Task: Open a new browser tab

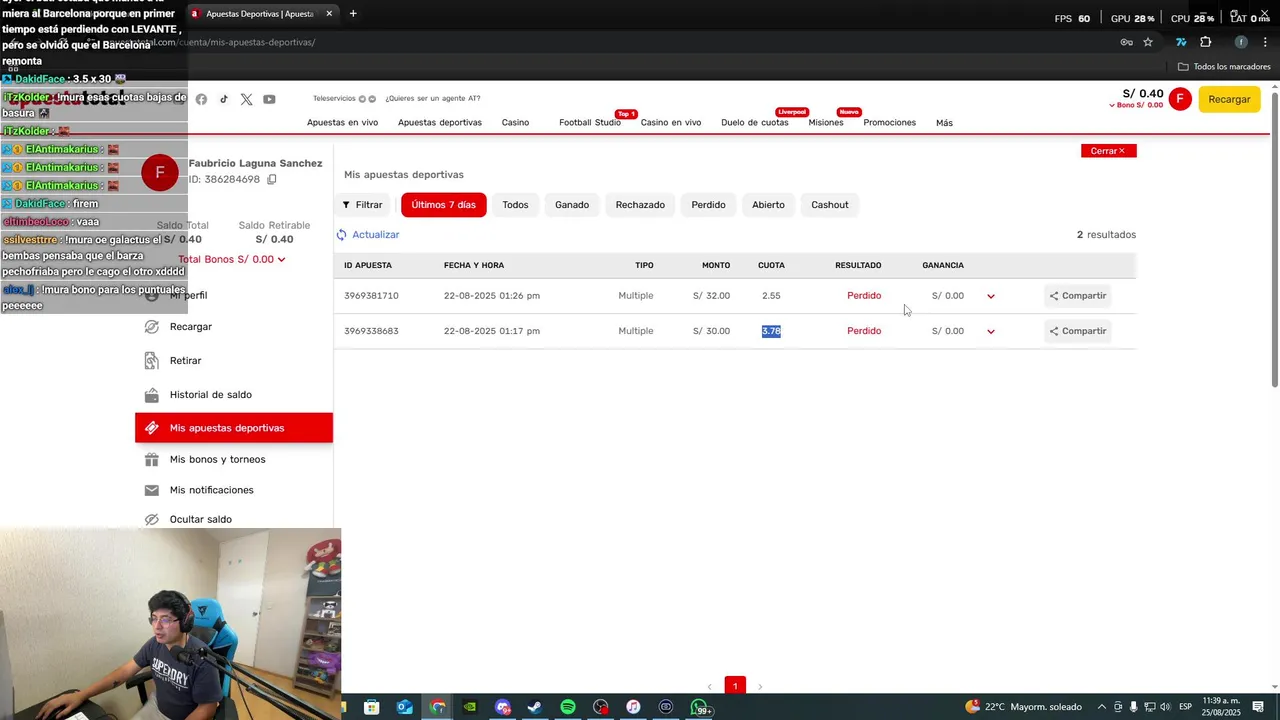Action: [x=353, y=14]
